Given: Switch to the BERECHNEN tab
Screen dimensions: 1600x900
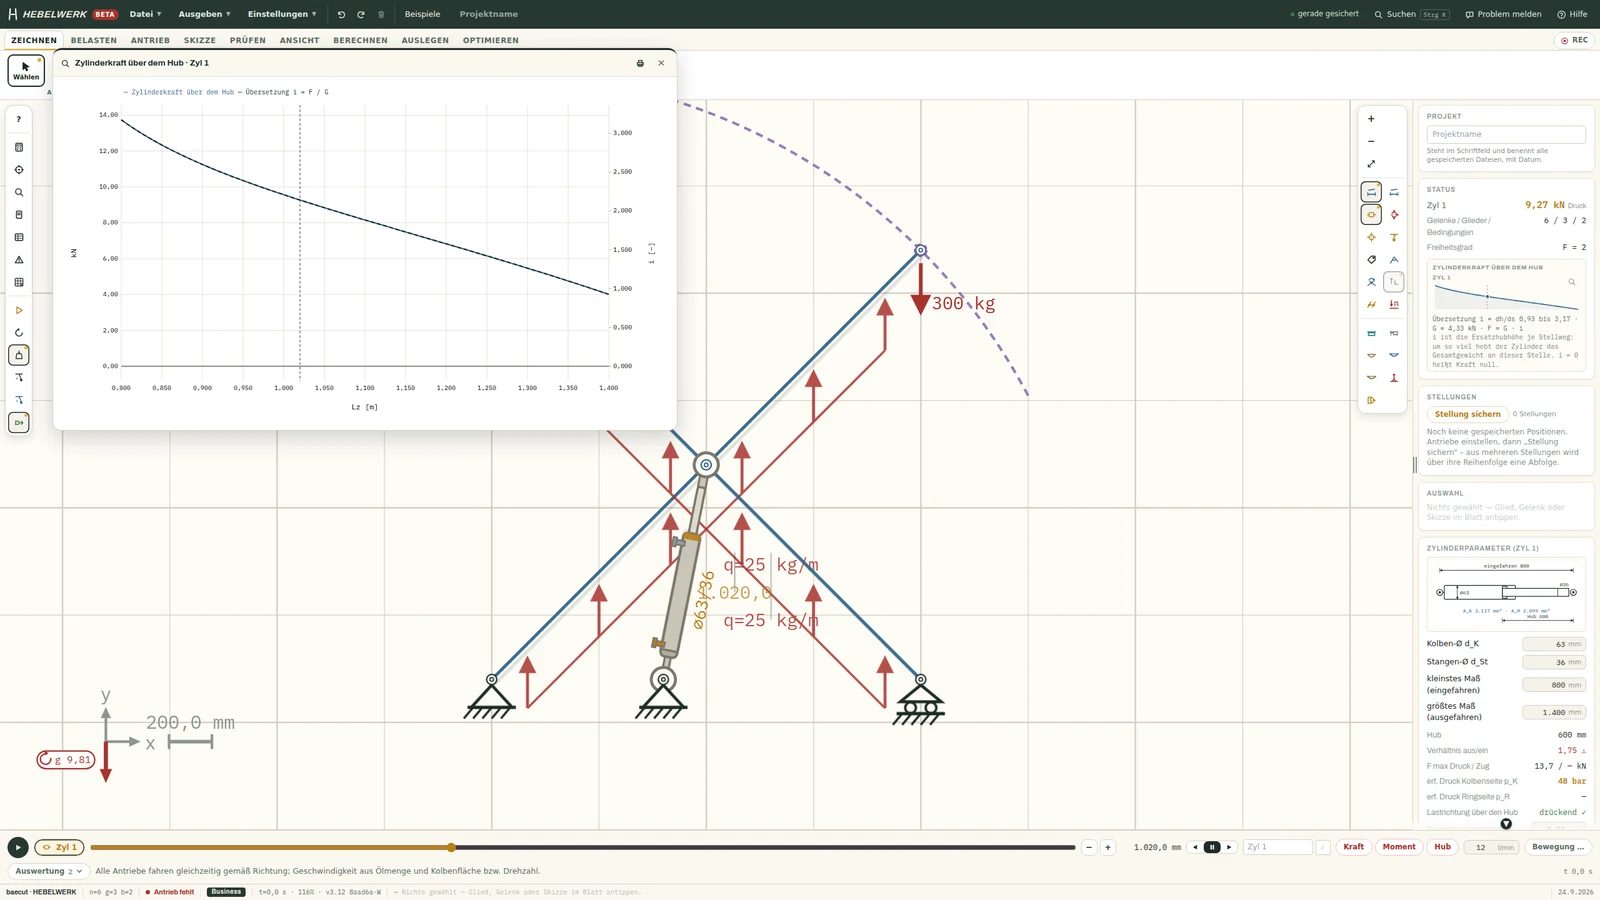Looking at the screenshot, I should pyautogui.click(x=360, y=40).
